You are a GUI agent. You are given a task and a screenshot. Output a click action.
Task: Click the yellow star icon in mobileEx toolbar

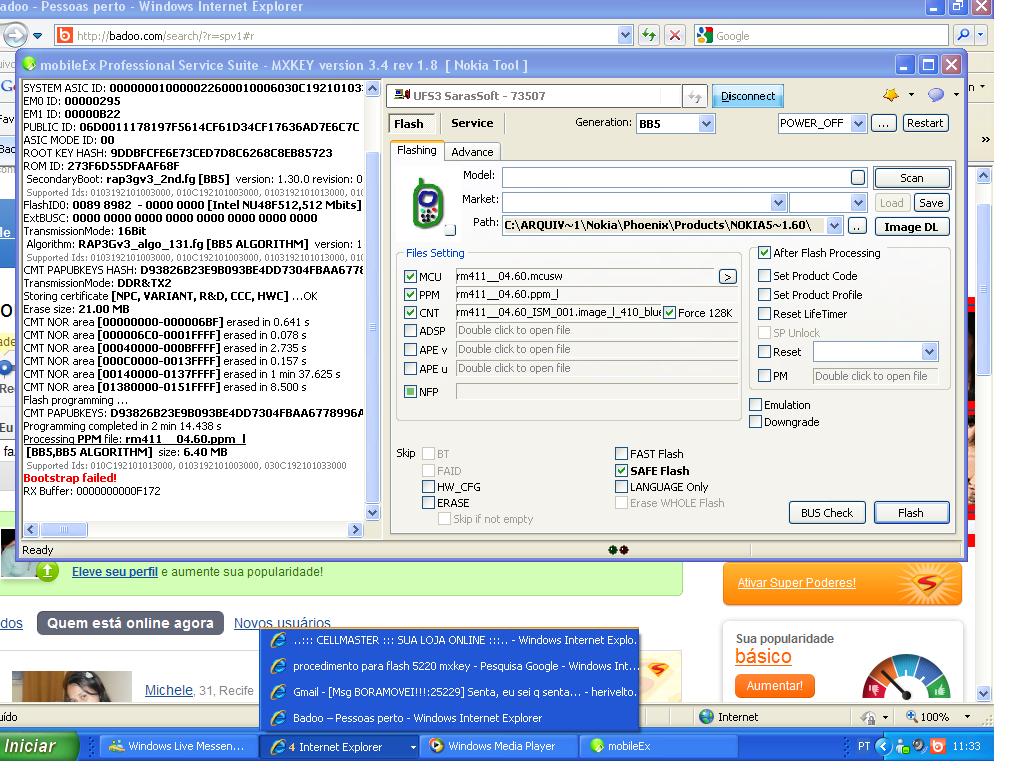click(x=891, y=95)
